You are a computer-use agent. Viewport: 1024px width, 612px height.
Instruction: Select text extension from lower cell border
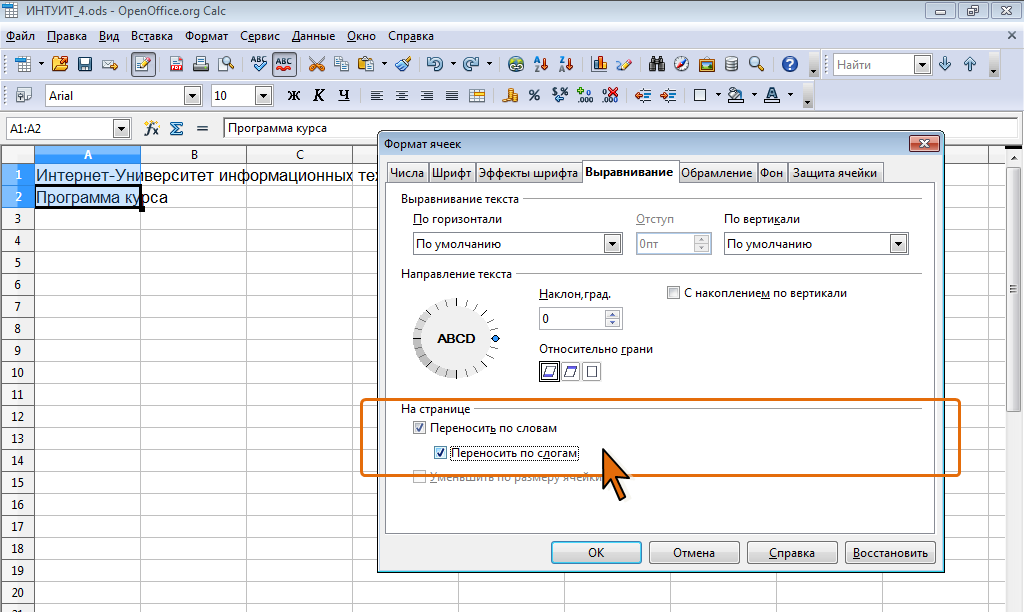click(x=549, y=372)
